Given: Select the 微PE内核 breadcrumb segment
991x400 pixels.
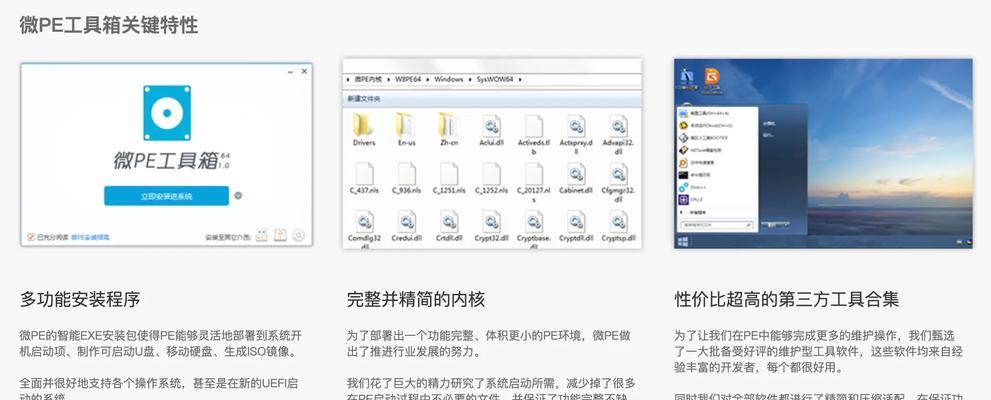Looking at the screenshot, I should [368, 80].
